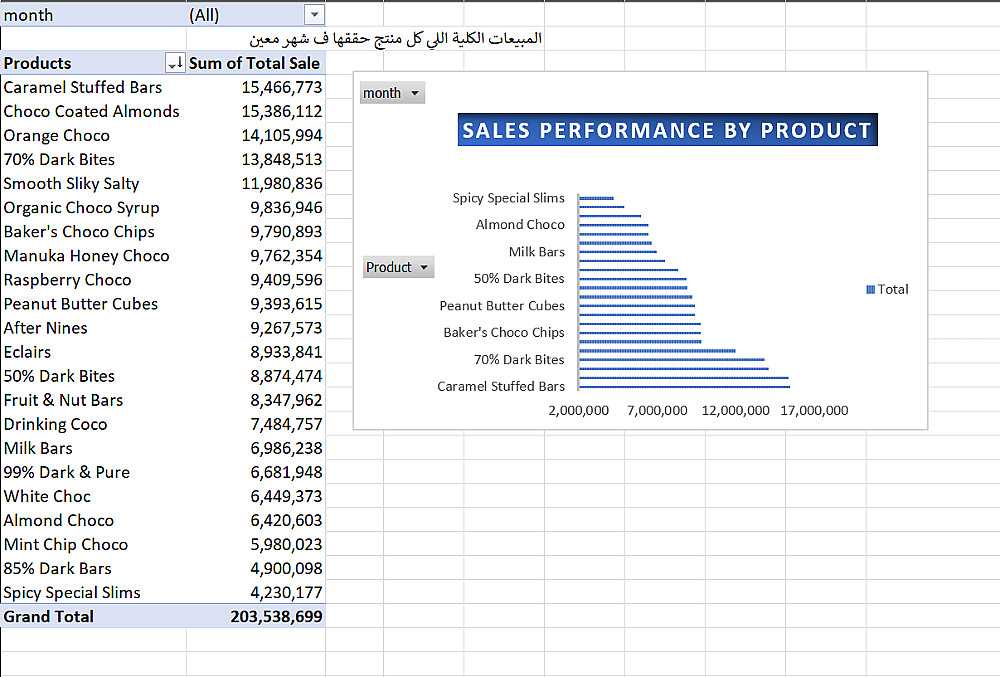This screenshot has width=1000, height=677.
Task: Select the Sales Performance by Product chart title
Action: point(667,130)
